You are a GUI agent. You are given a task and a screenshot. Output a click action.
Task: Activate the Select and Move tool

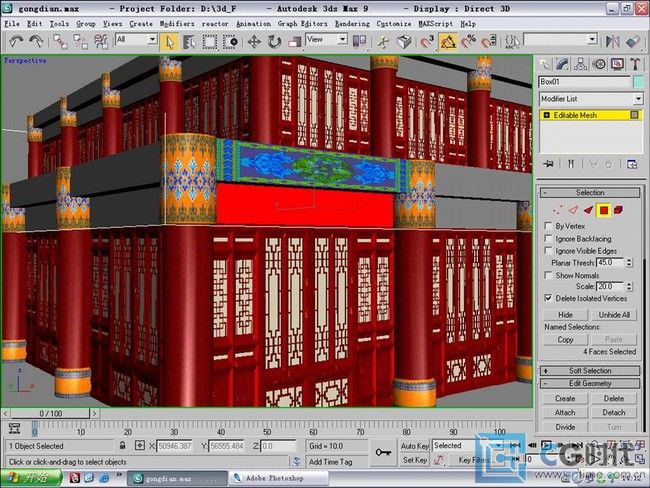tap(254, 42)
